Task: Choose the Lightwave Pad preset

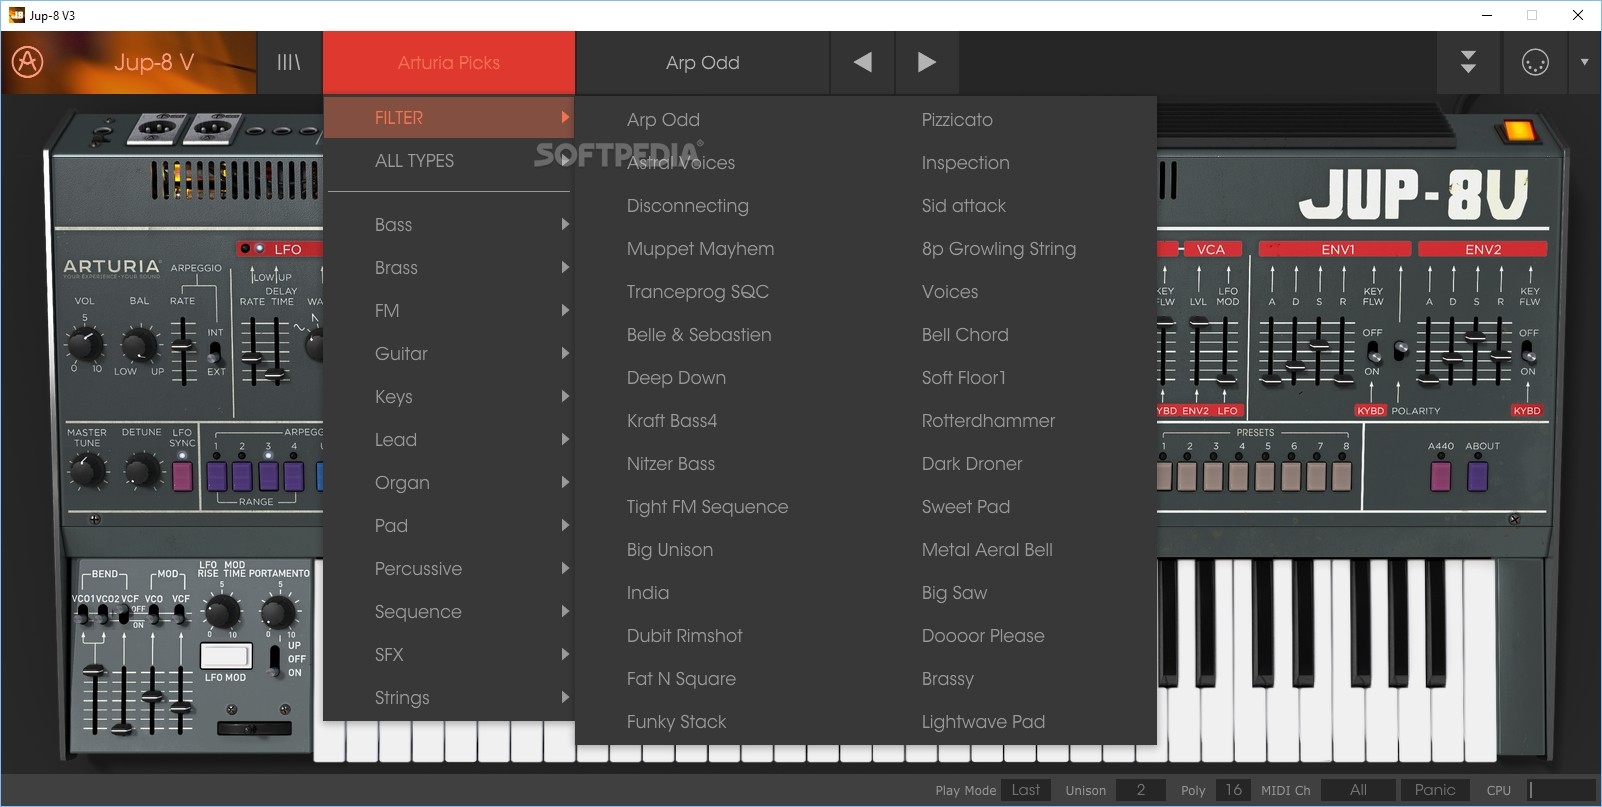Action: [x=983, y=721]
